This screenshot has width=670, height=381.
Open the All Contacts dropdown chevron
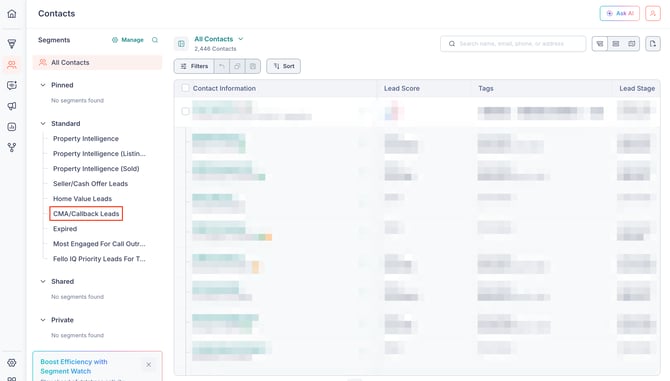pyautogui.click(x=241, y=39)
